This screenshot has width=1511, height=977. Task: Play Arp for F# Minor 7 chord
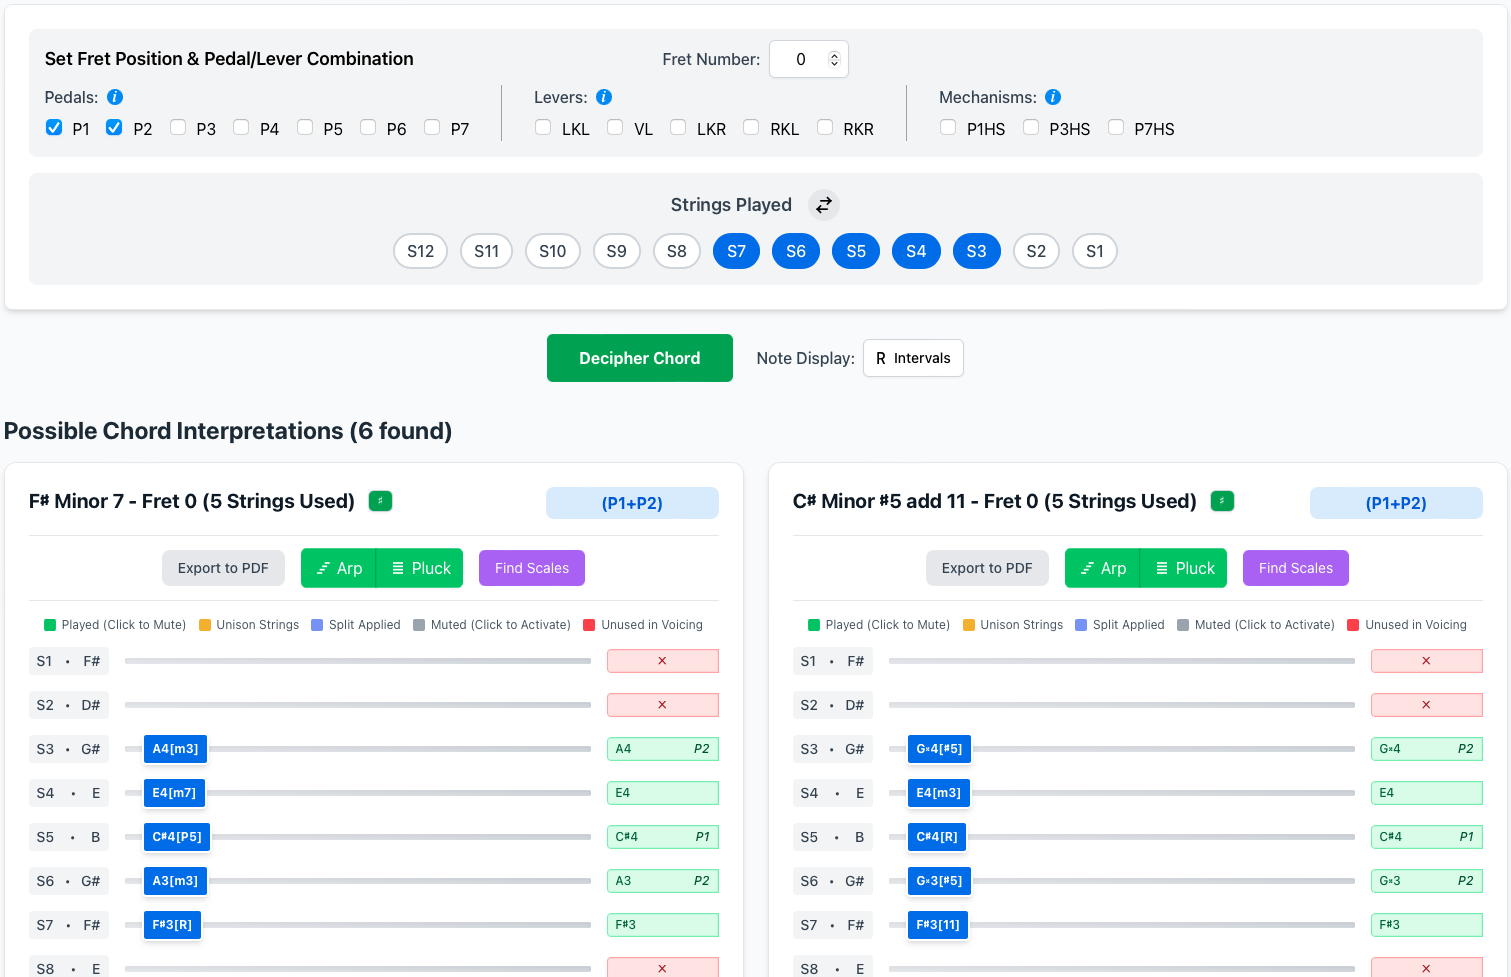point(338,568)
